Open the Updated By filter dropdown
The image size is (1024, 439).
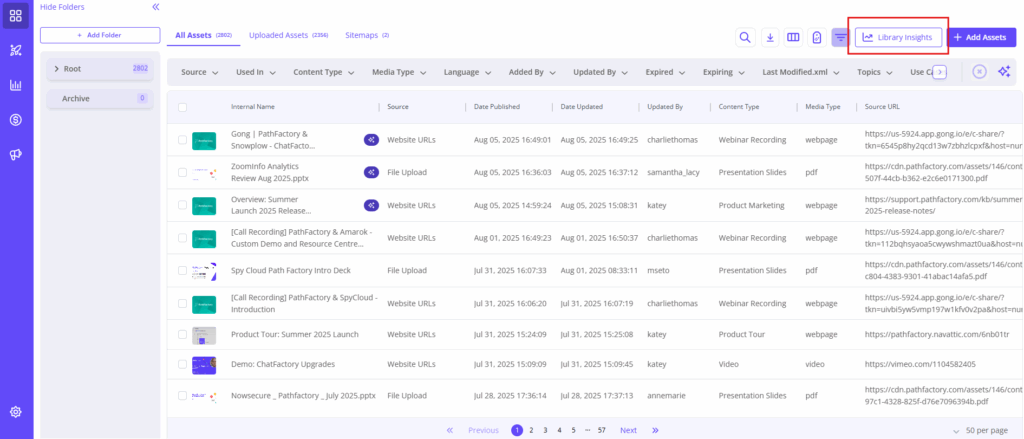click(601, 72)
